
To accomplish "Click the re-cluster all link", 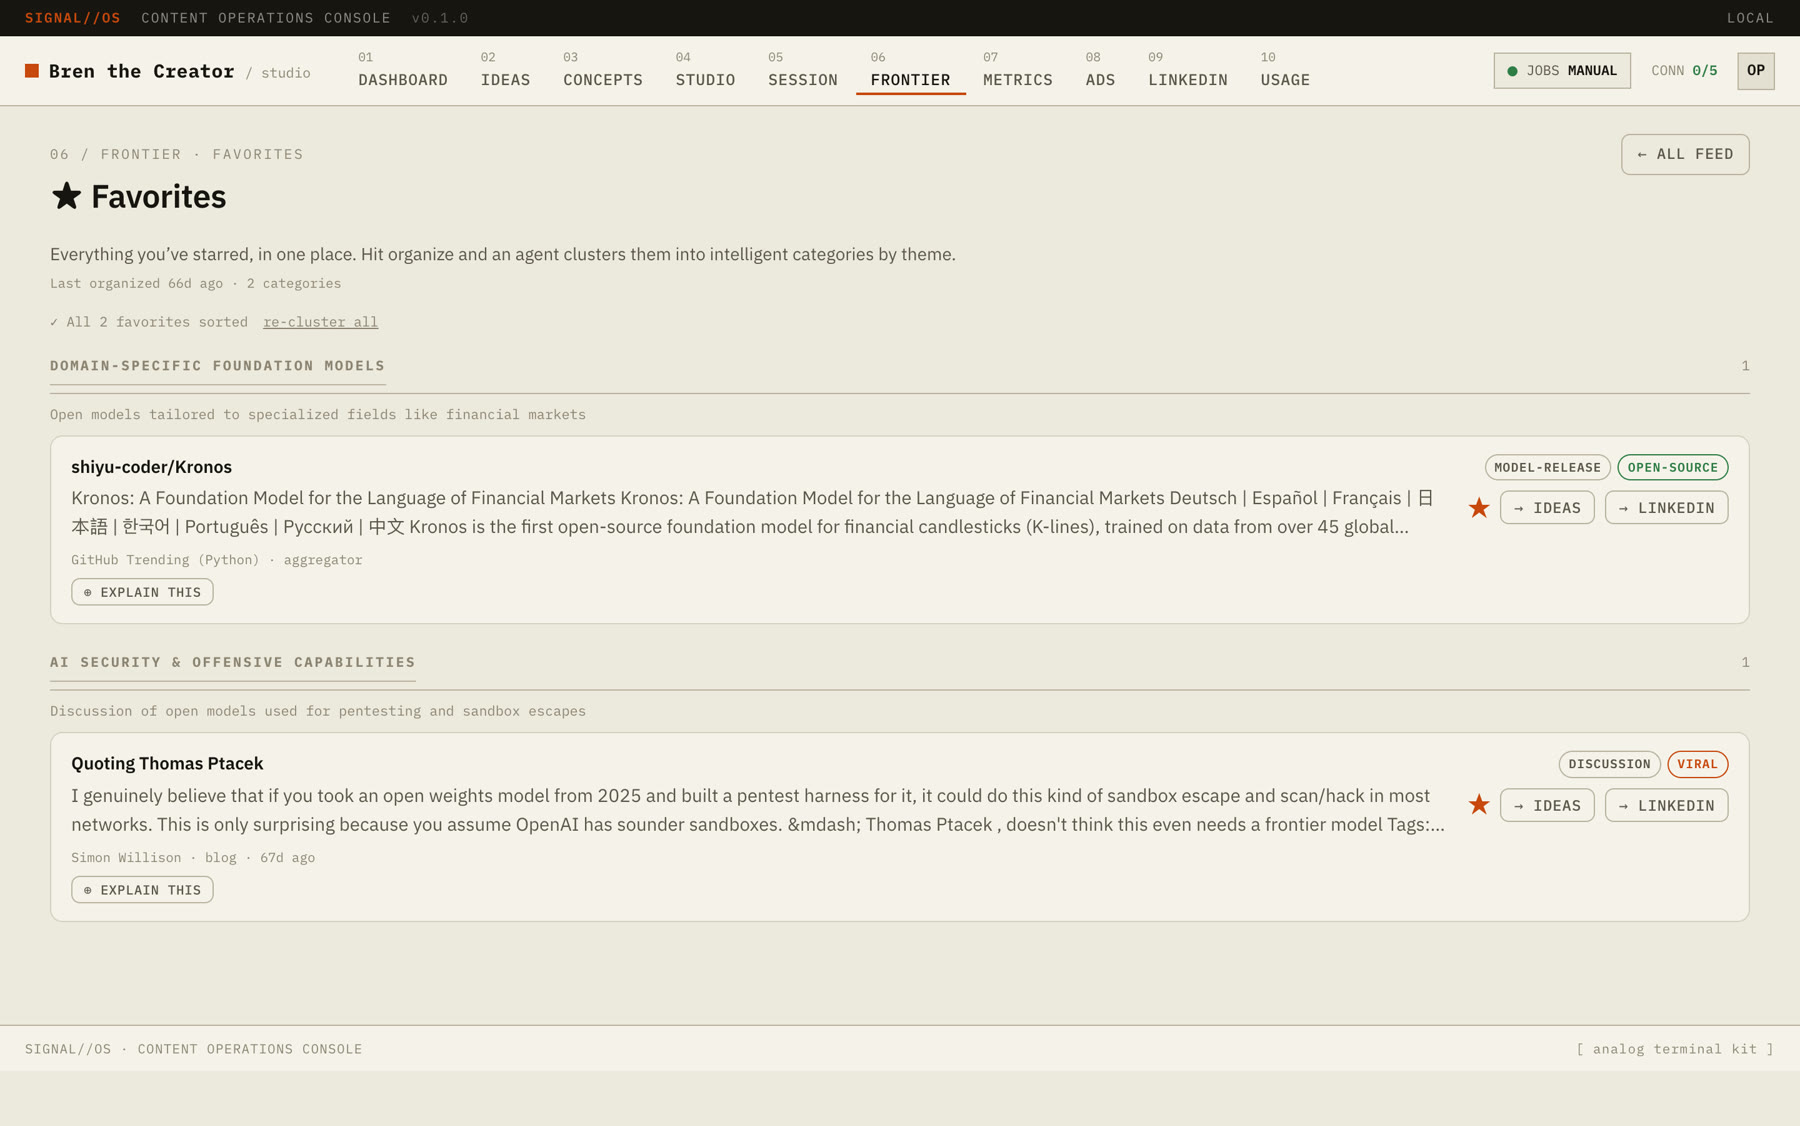I will 320,322.
